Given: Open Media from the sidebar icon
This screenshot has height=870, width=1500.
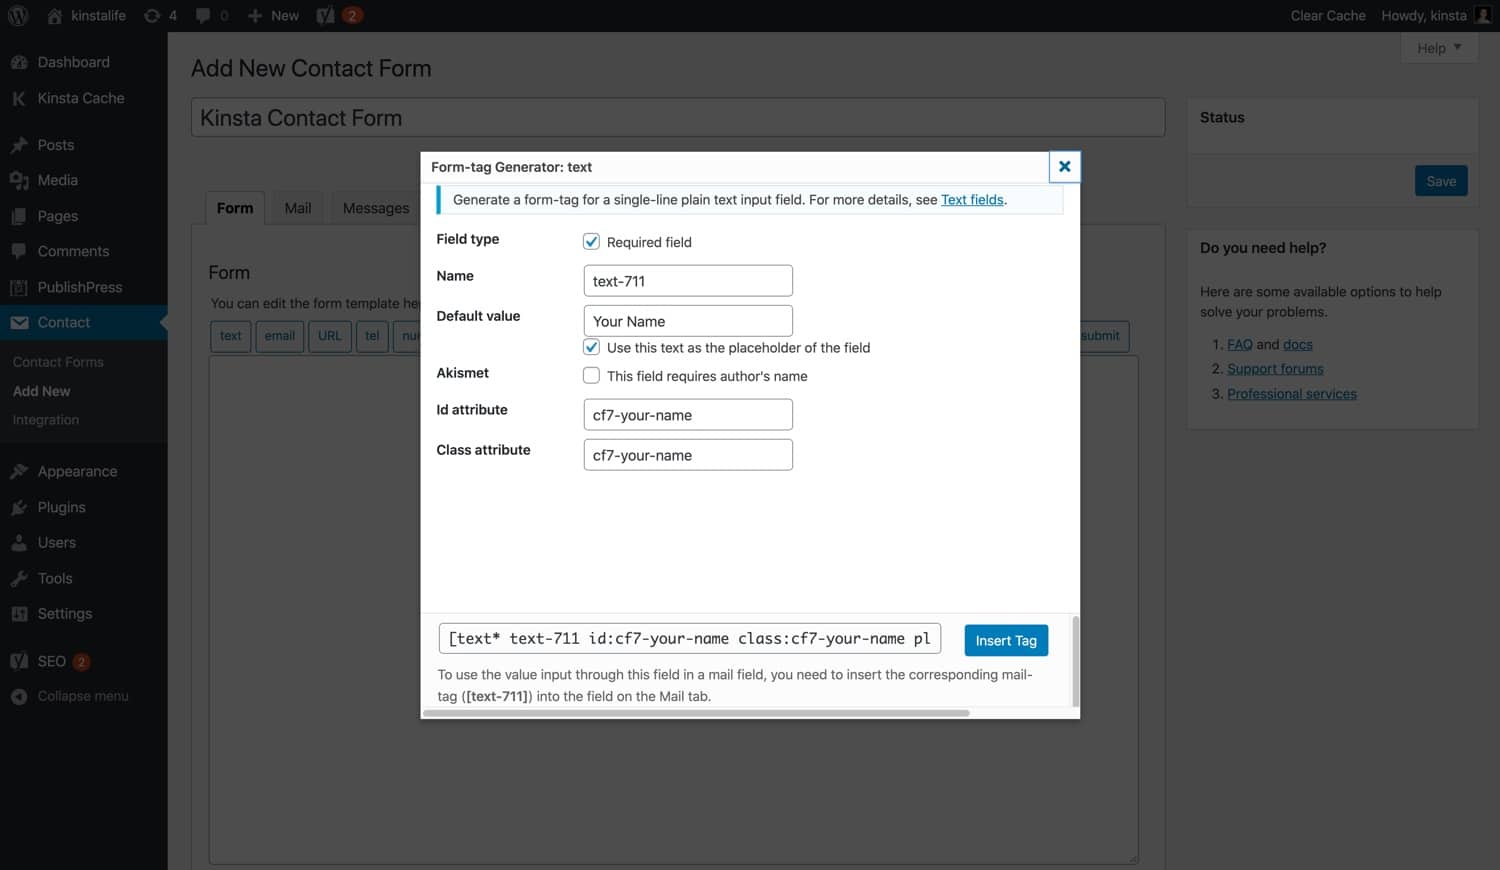Looking at the screenshot, I should pos(20,180).
